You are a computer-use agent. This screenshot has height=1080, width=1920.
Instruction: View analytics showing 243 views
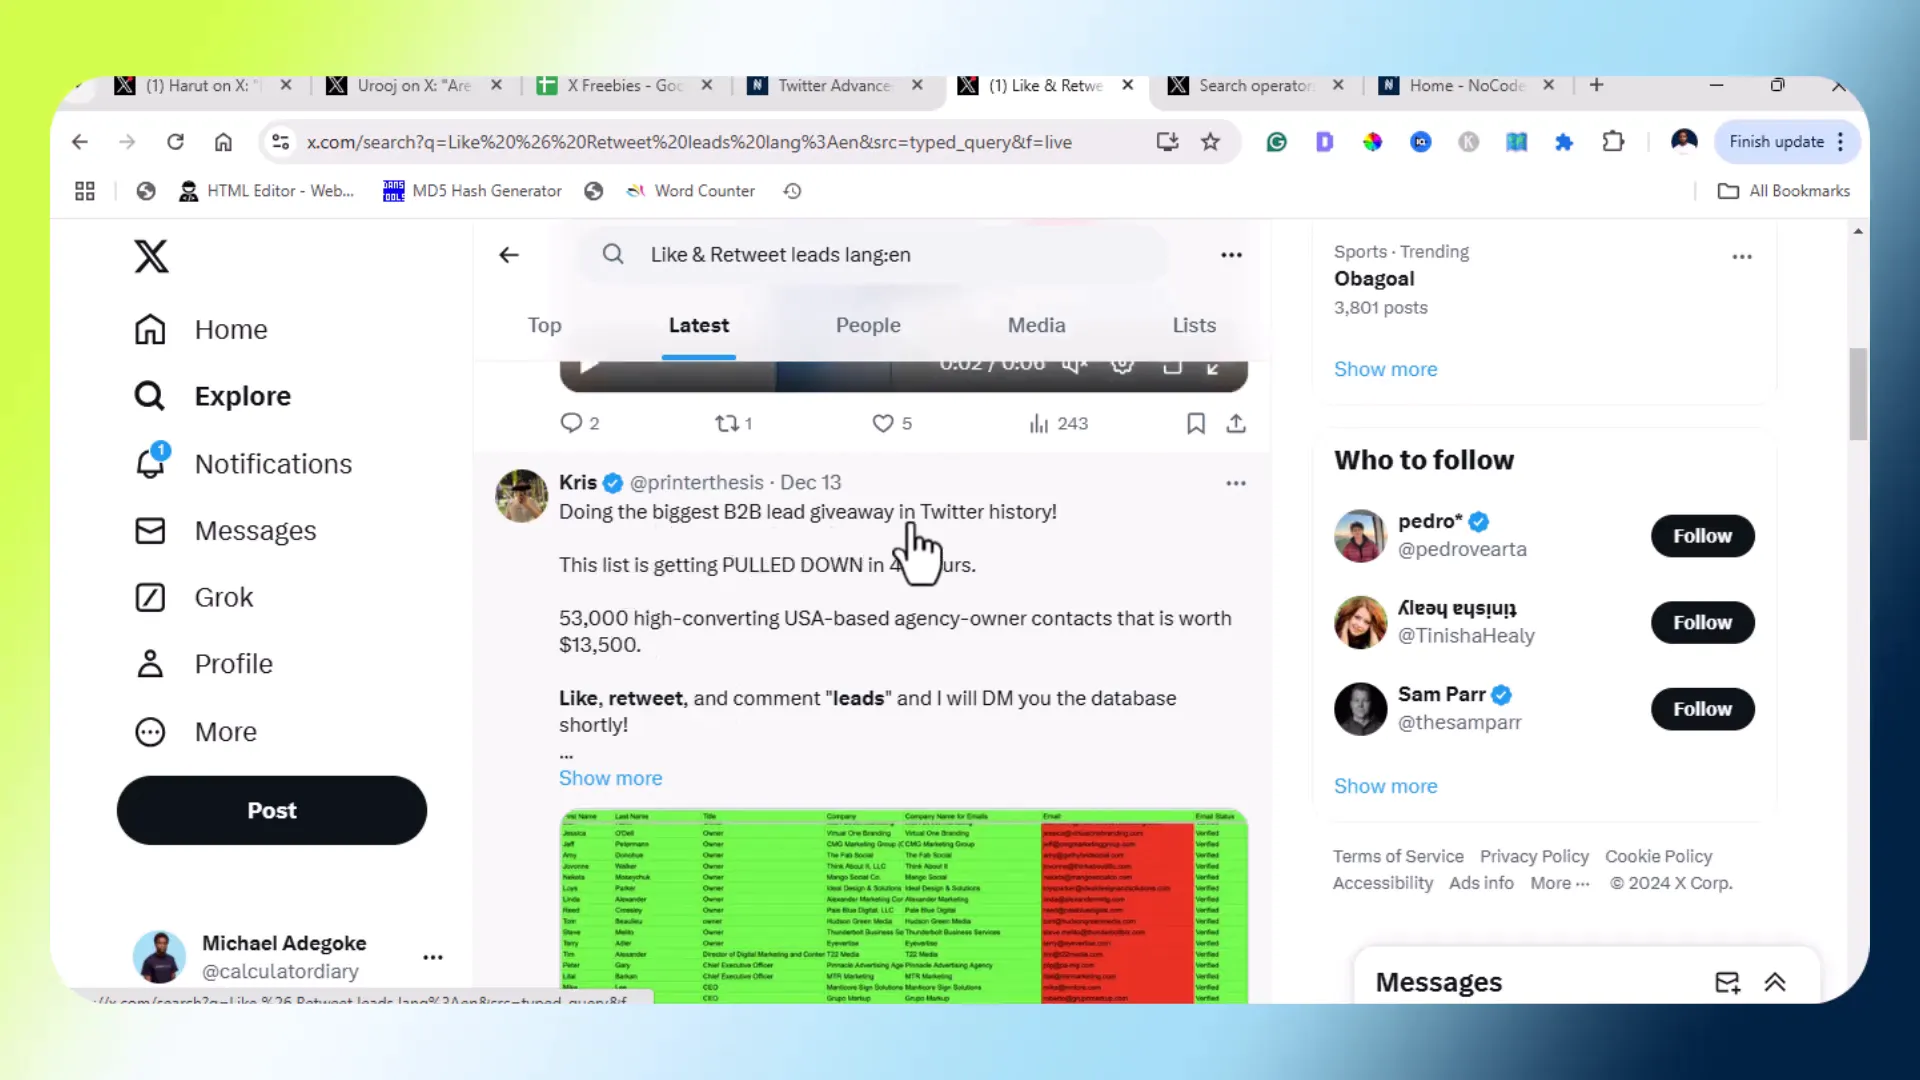pos(1058,423)
